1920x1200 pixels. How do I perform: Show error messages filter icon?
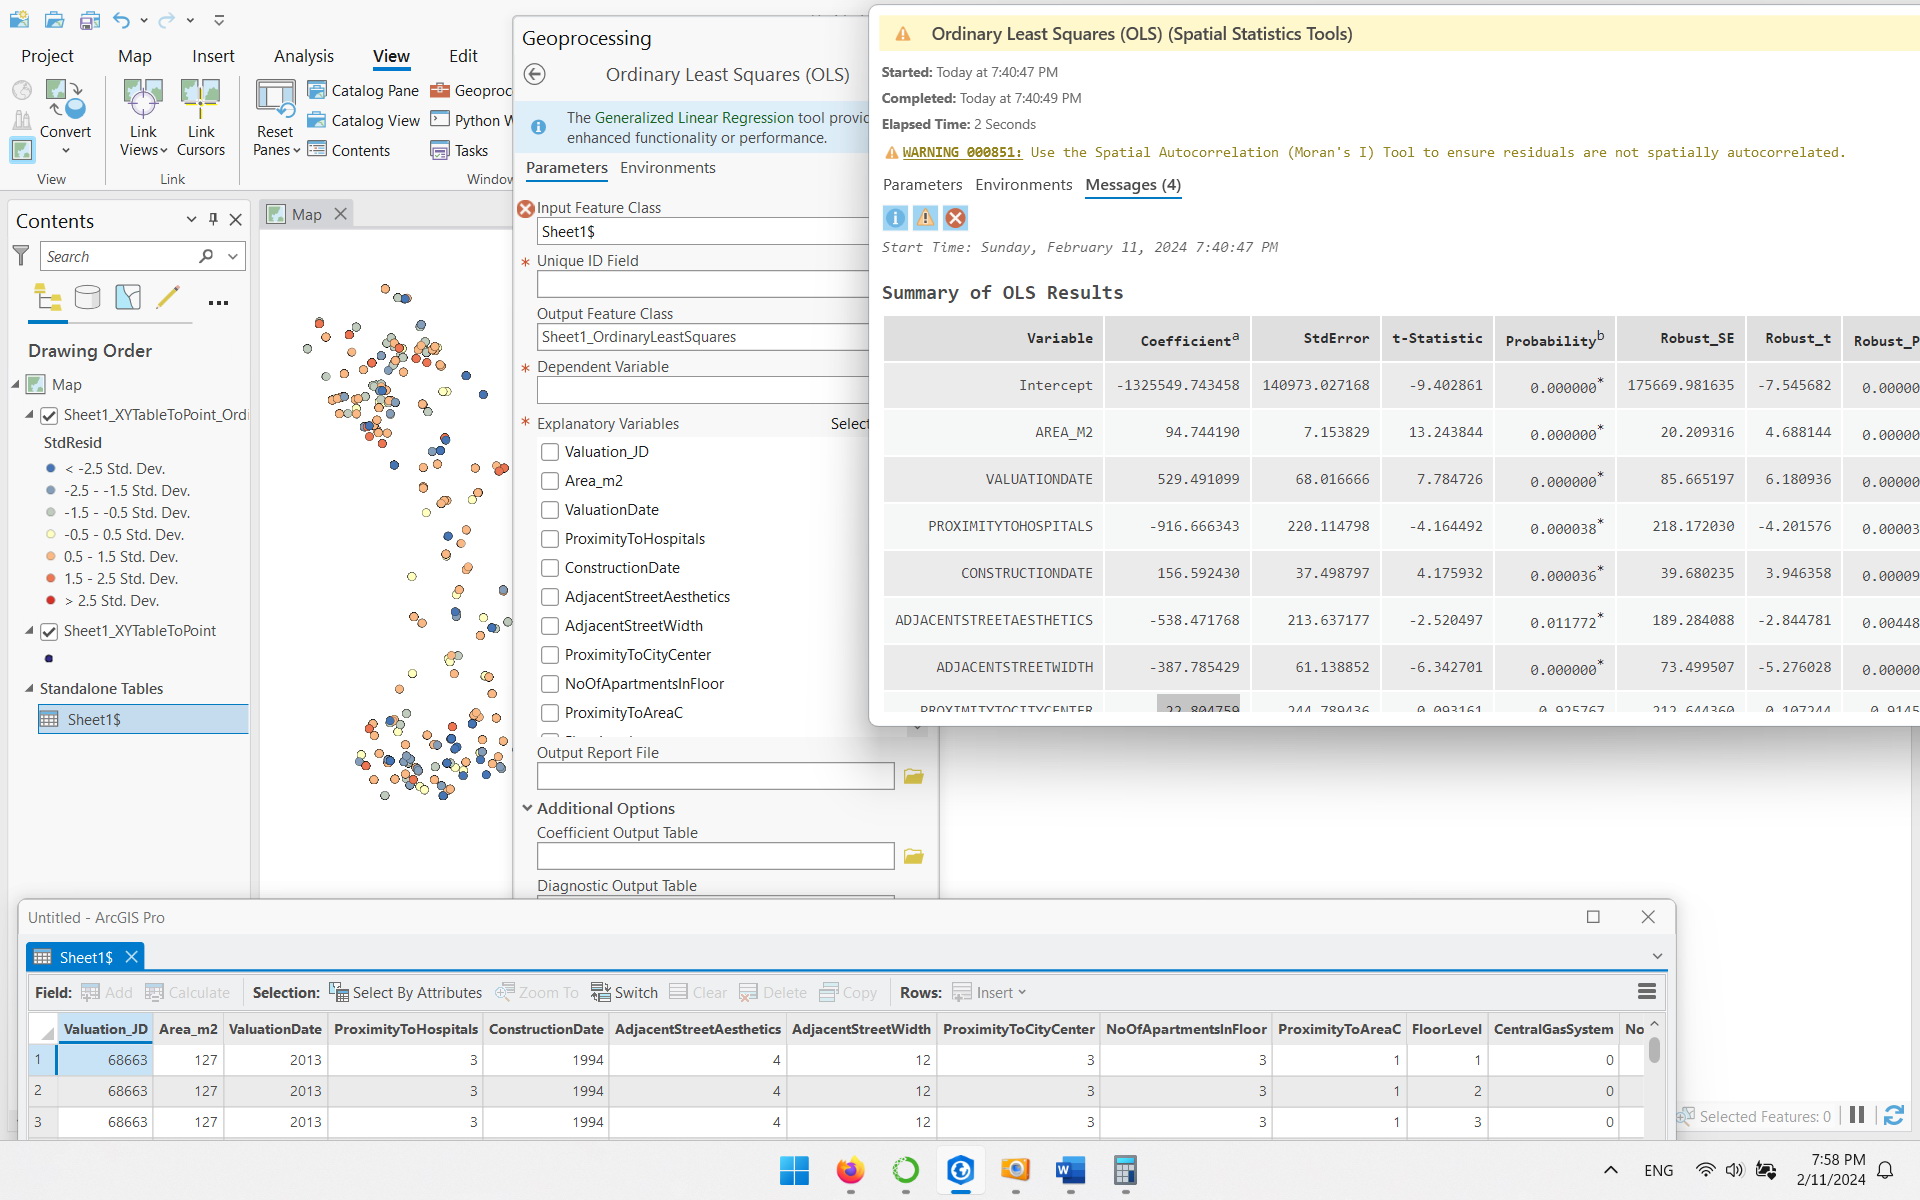coord(955,218)
